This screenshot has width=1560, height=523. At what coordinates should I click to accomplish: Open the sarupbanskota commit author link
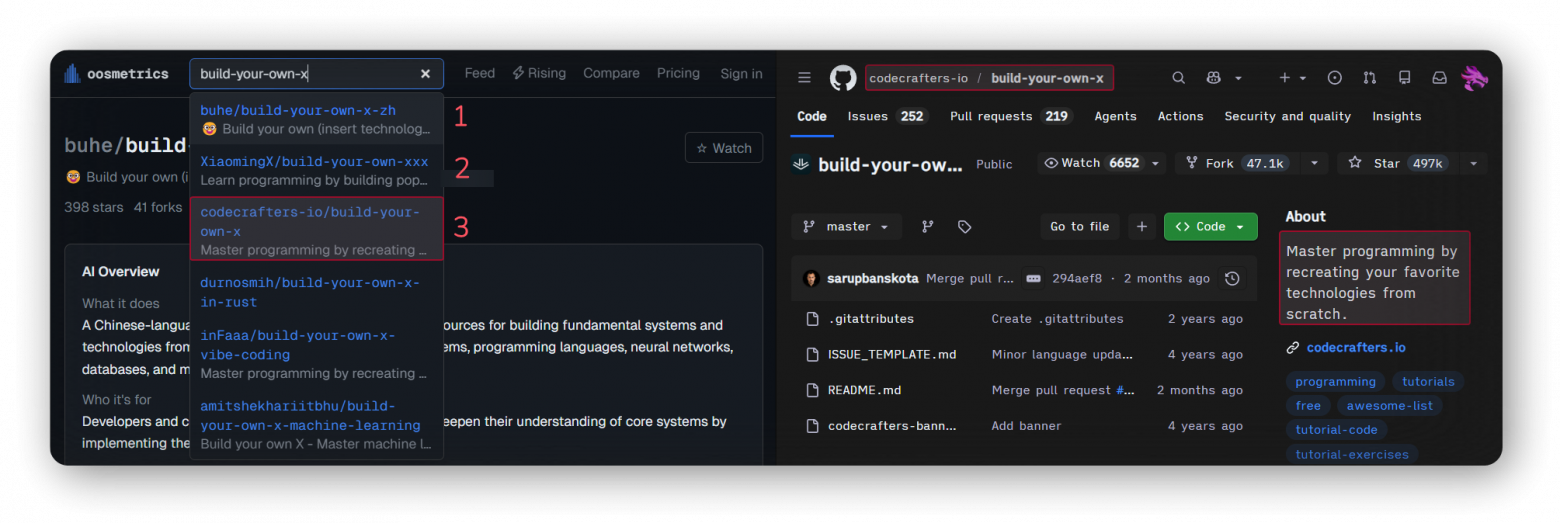(x=872, y=279)
